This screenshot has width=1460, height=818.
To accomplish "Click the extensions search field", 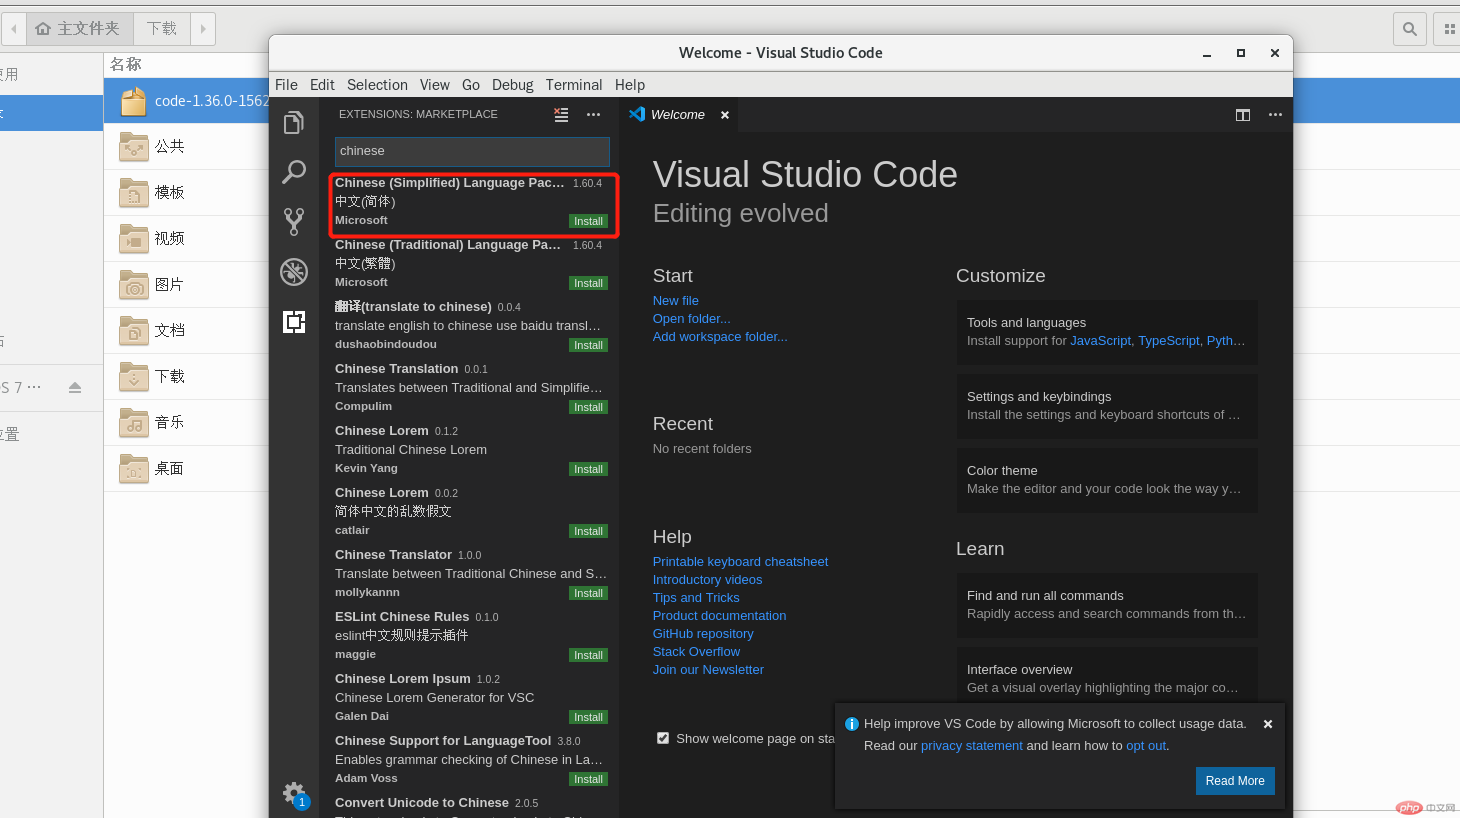I will tap(472, 151).
